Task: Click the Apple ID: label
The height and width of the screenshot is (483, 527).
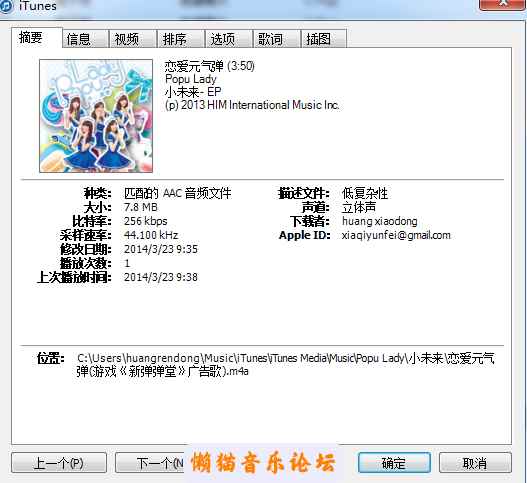Action: point(305,235)
